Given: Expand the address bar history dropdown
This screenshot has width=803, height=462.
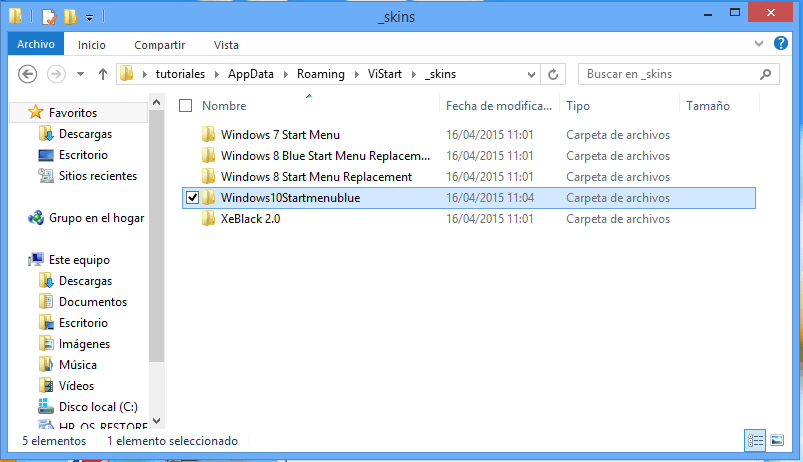Looking at the screenshot, I should (x=531, y=75).
